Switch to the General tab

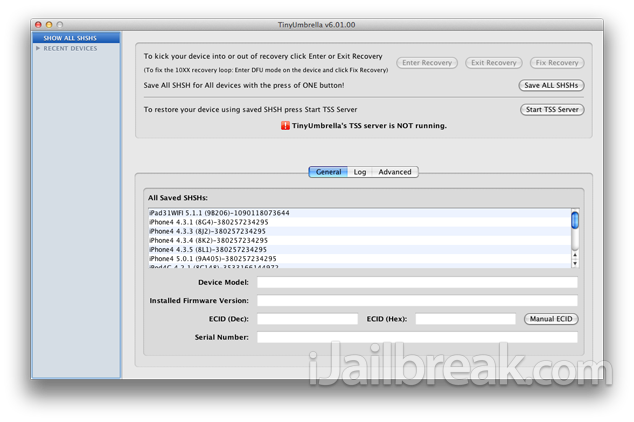pyautogui.click(x=328, y=172)
